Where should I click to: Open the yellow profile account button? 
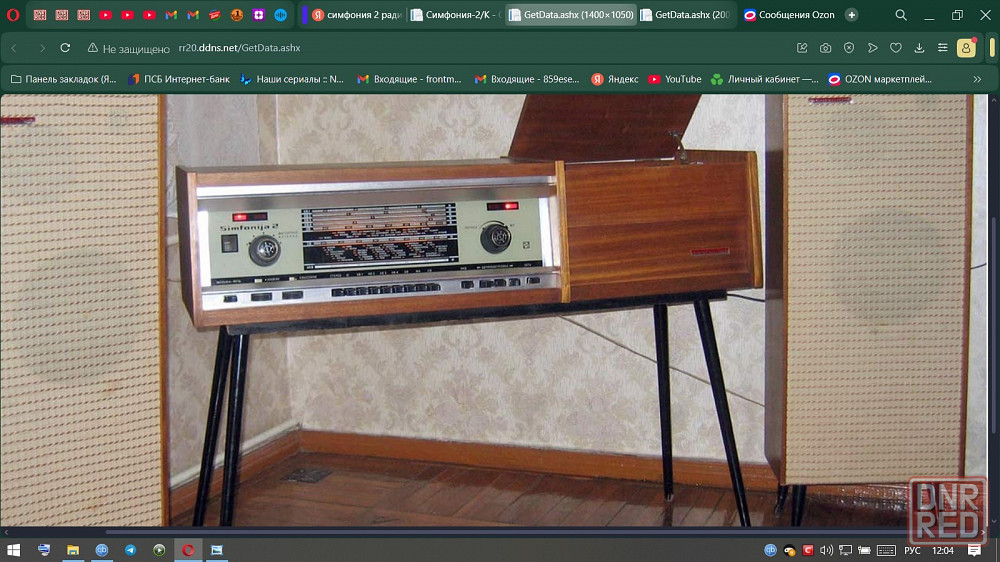point(966,48)
